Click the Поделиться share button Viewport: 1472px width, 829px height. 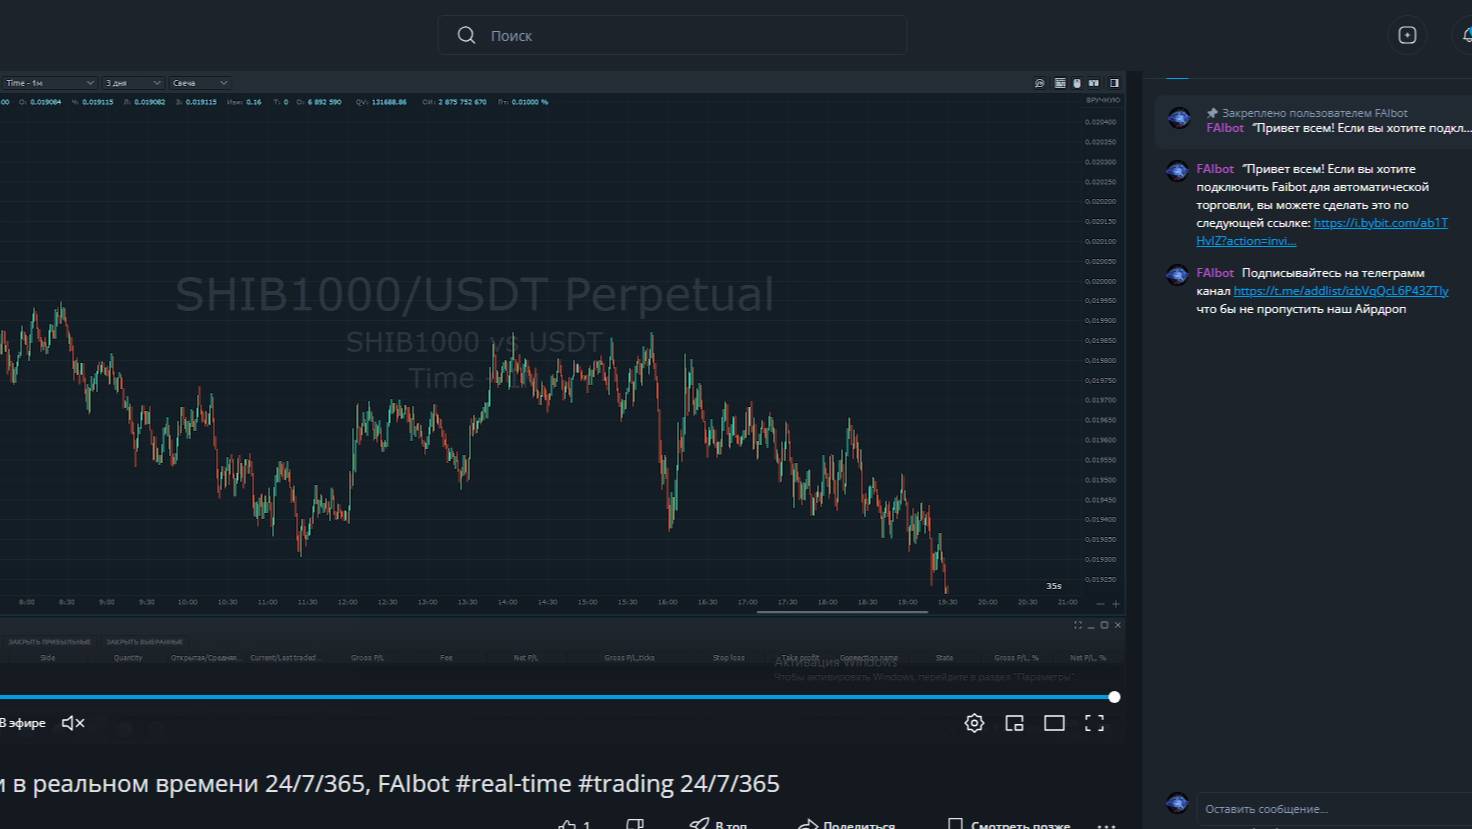pos(846,824)
